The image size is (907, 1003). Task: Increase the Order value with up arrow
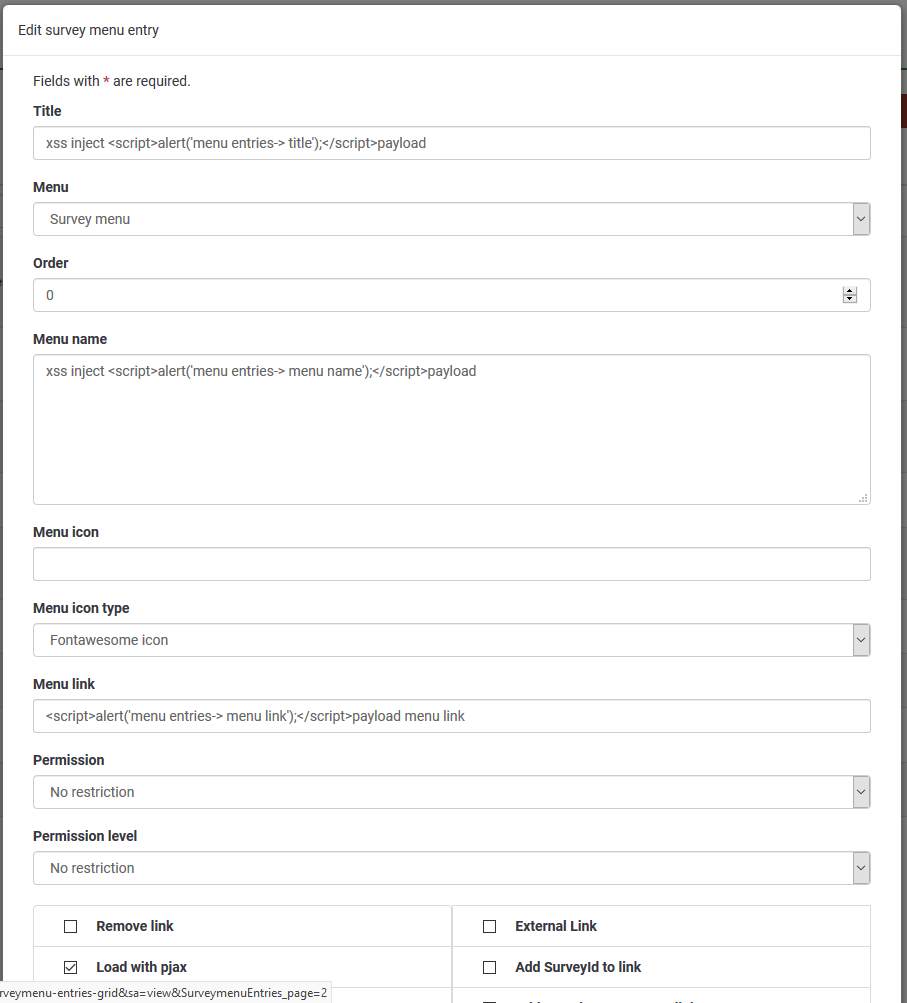click(850, 291)
